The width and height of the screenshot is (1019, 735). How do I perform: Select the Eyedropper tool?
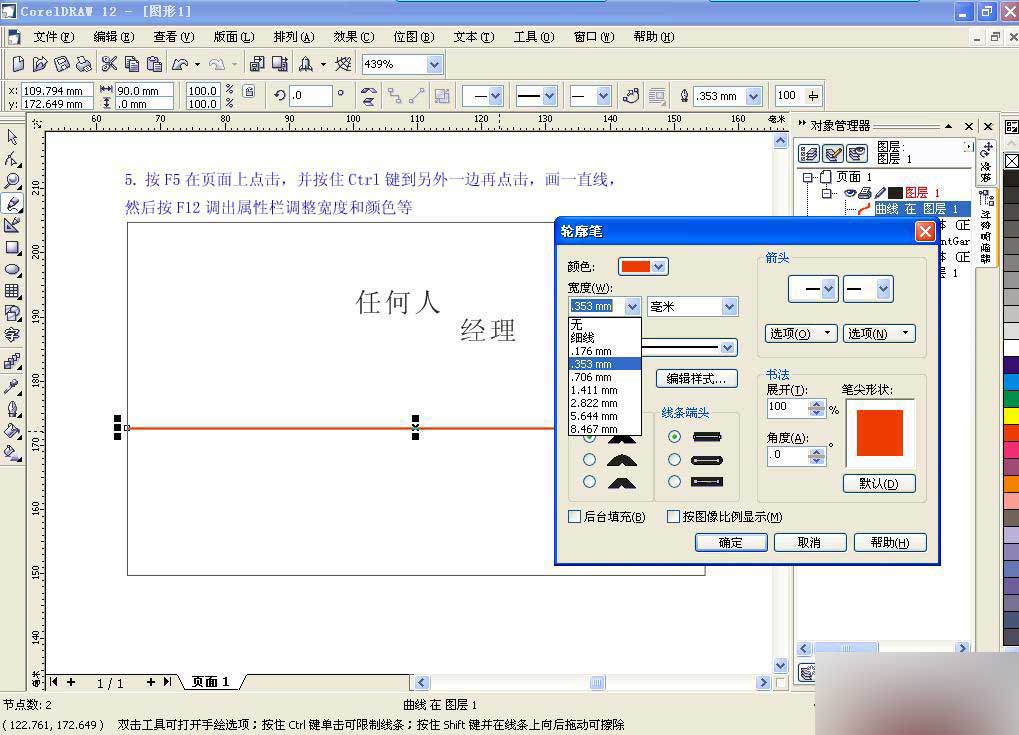12,386
